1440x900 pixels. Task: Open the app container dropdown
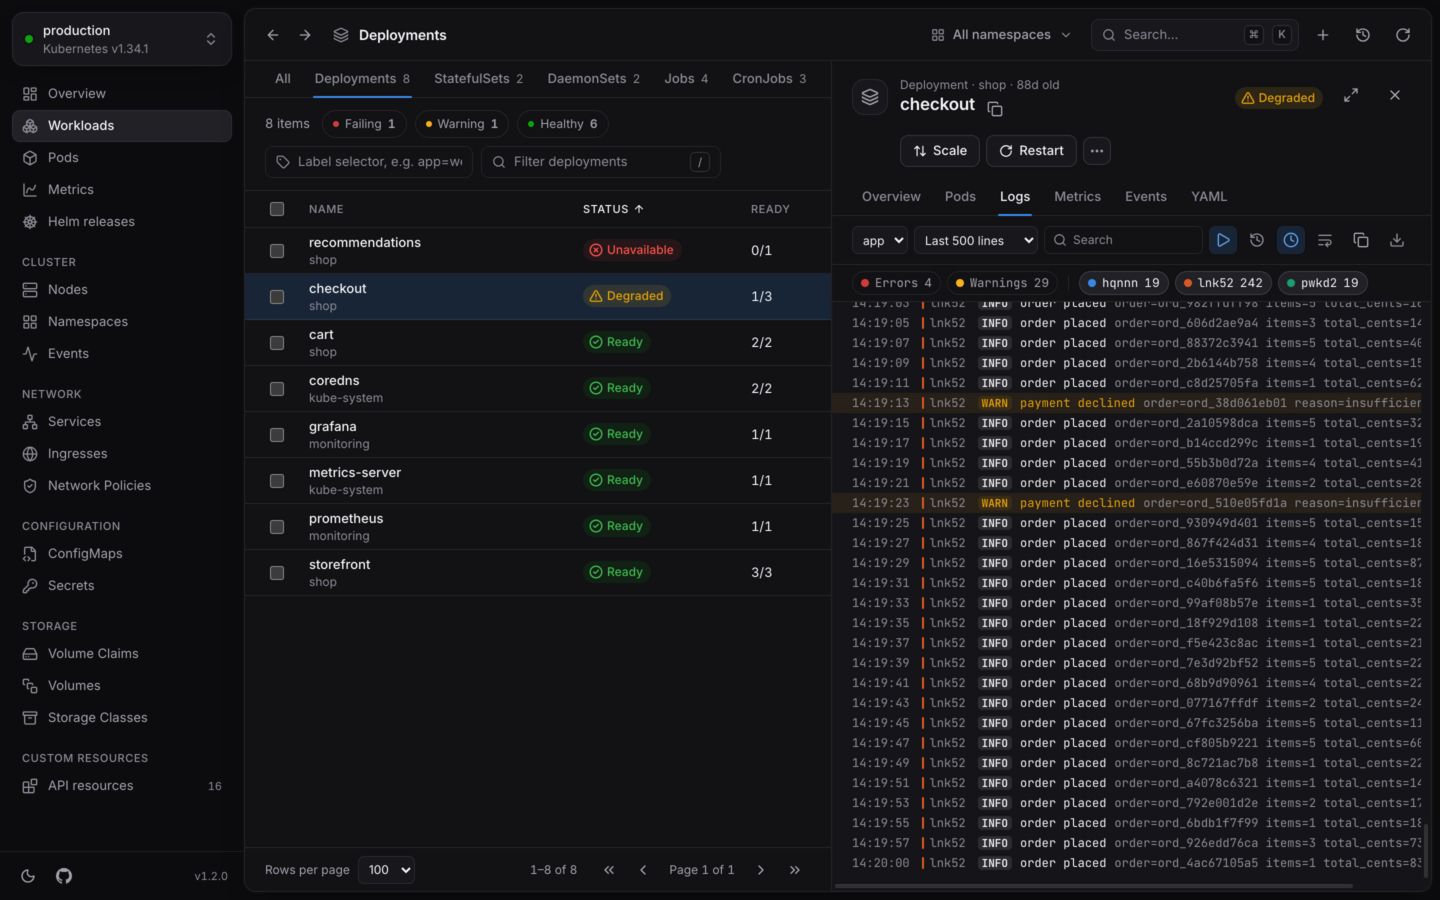[880, 240]
